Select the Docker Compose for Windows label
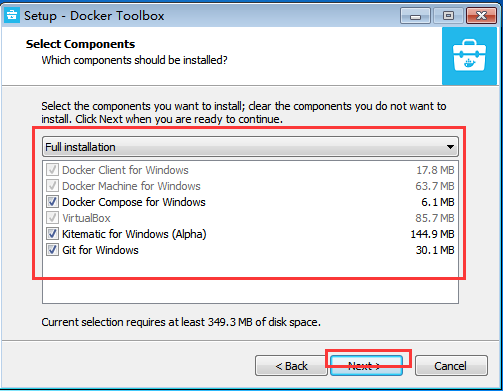Screen dimensions: 503x391 pos(134,202)
